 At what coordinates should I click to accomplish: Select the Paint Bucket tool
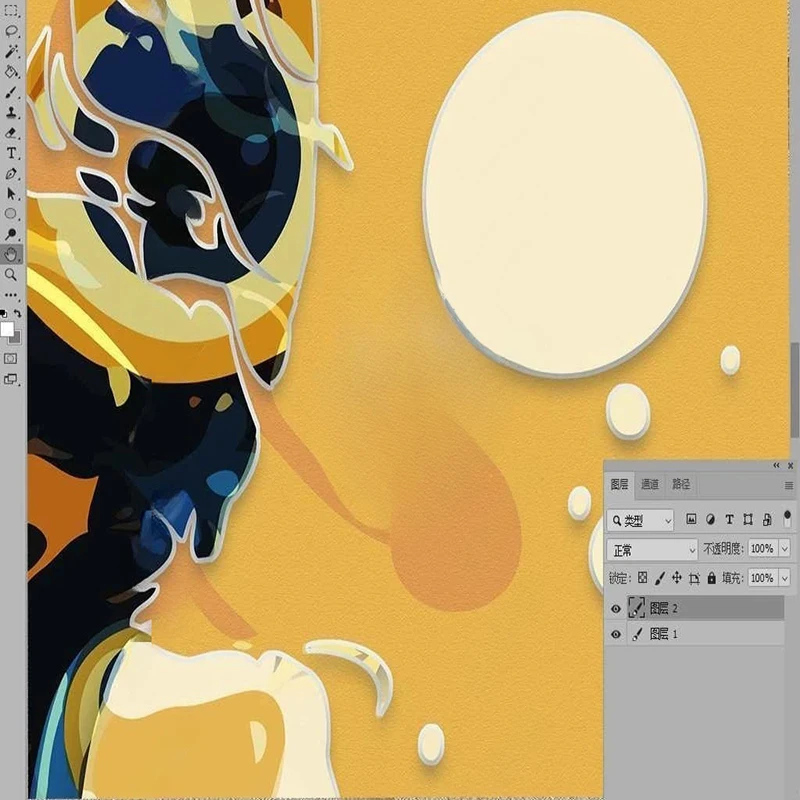pos(11,72)
